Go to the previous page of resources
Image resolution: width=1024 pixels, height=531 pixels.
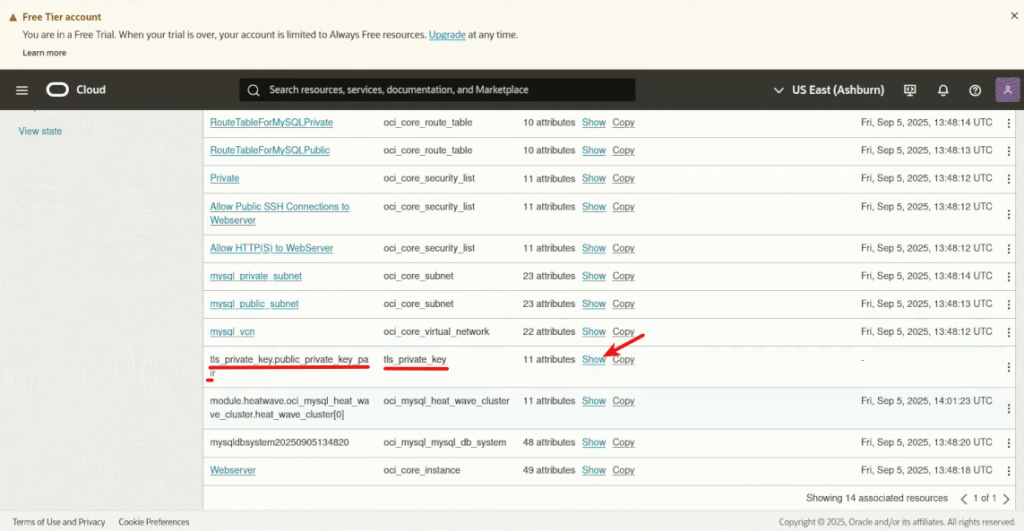[964, 498]
